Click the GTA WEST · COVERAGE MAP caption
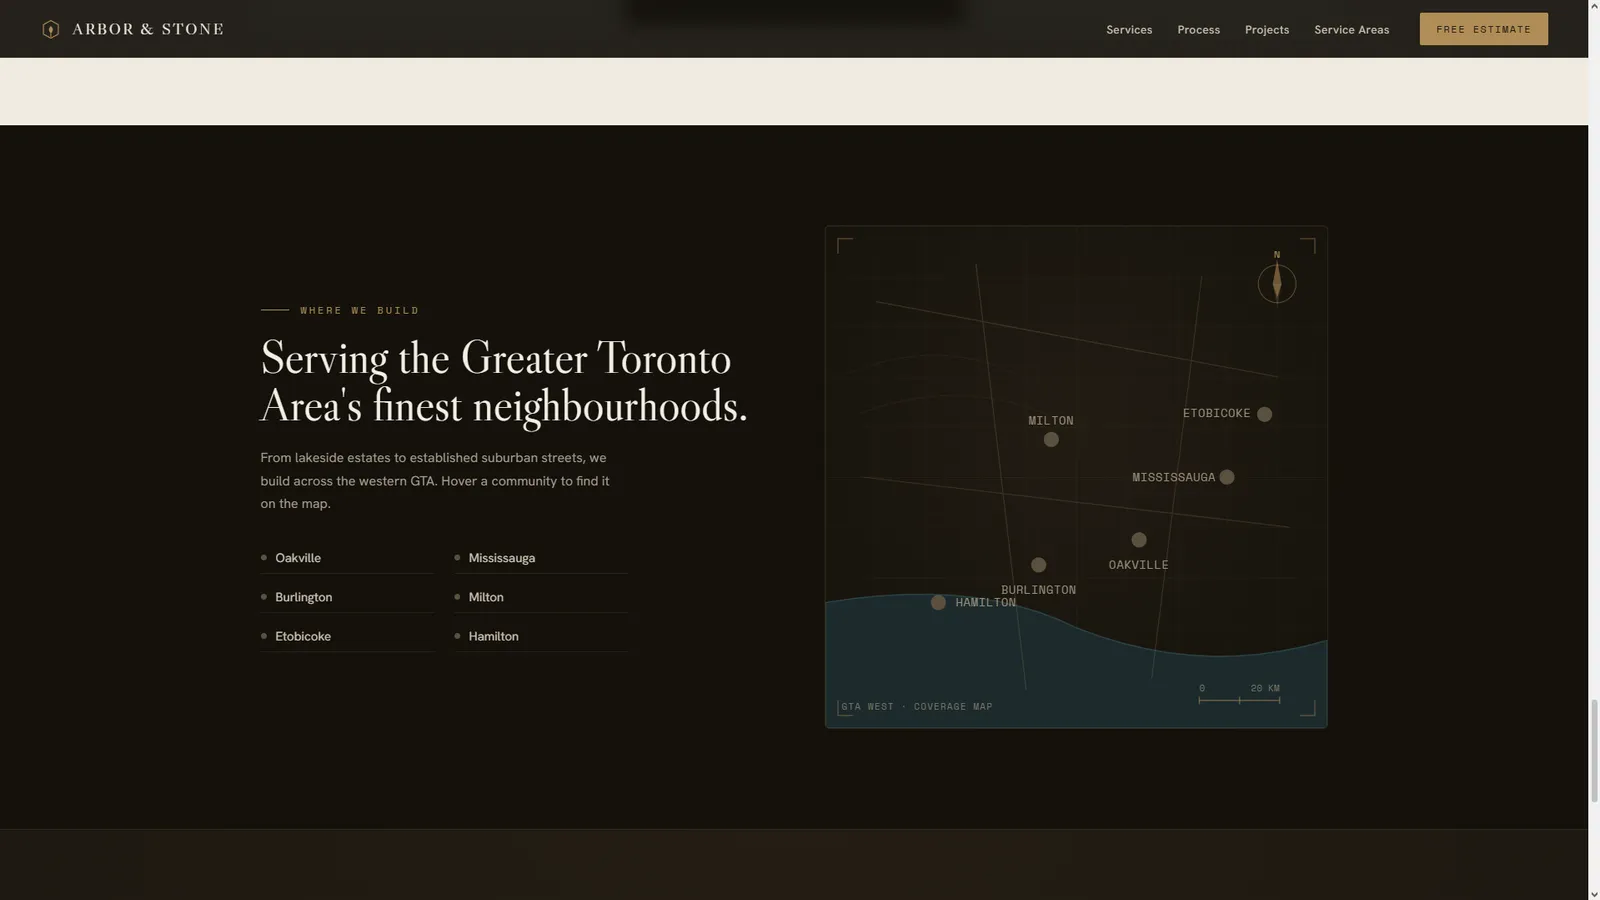 (x=917, y=707)
